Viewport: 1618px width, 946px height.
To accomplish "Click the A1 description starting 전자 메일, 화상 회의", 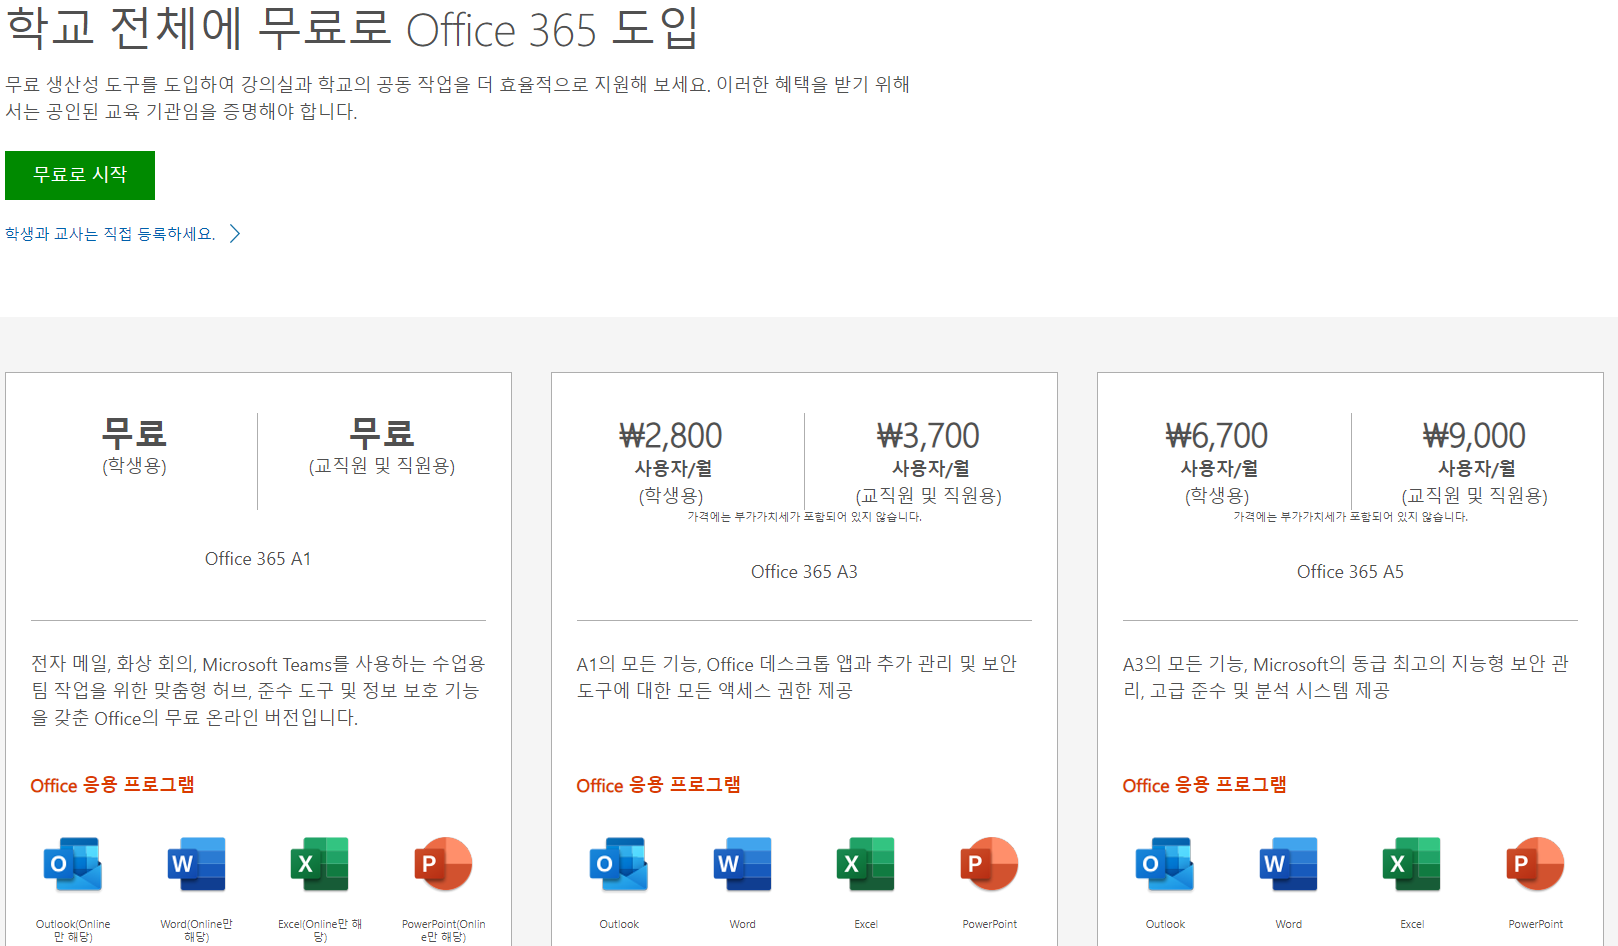I will pyautogui.click(x=258, y=691).
